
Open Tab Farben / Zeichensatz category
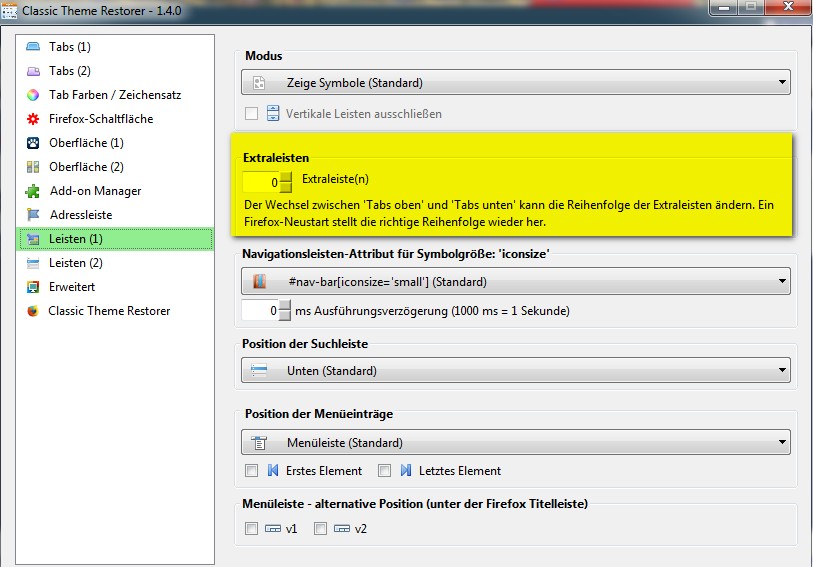click(x=115, y=95)
